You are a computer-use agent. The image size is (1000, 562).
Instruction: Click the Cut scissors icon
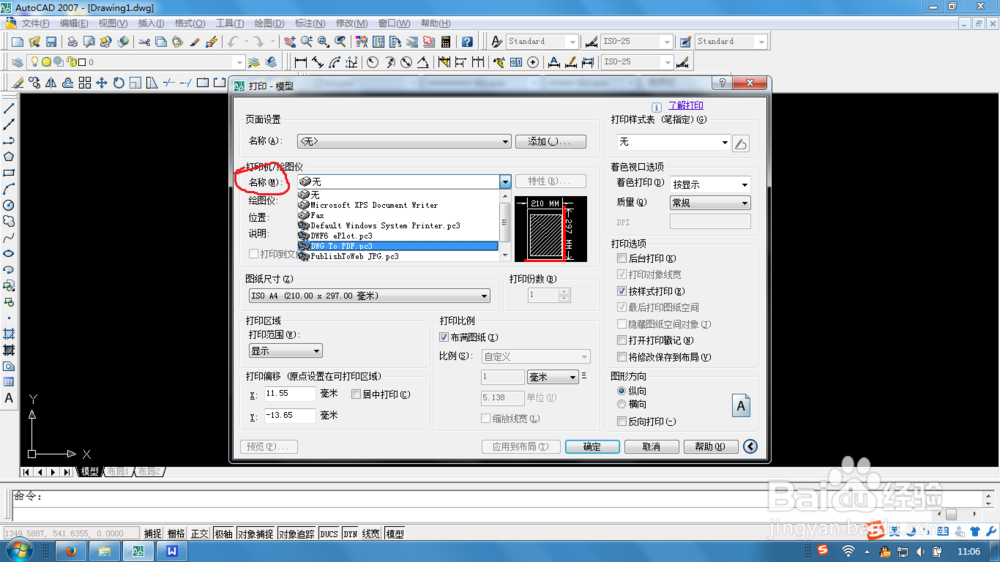click(x=144, y=42)
